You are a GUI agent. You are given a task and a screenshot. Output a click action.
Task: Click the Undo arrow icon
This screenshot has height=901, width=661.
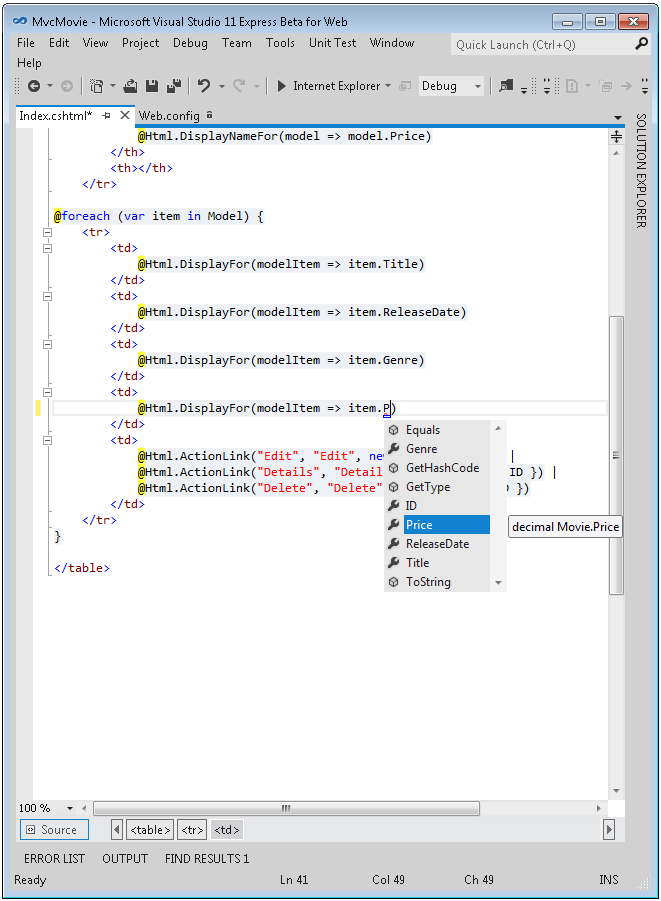pyautogui.click(x=203, y=86)
